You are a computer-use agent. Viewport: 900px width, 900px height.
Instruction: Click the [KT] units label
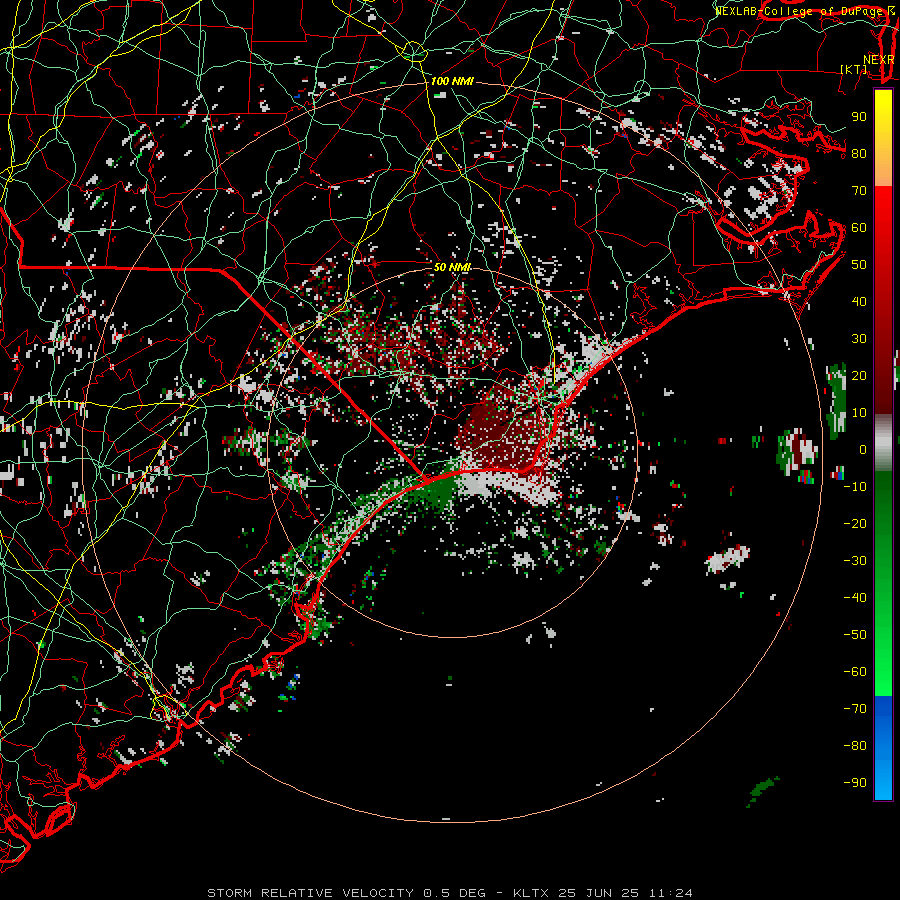pyautogui.click(x=853, y=69)
